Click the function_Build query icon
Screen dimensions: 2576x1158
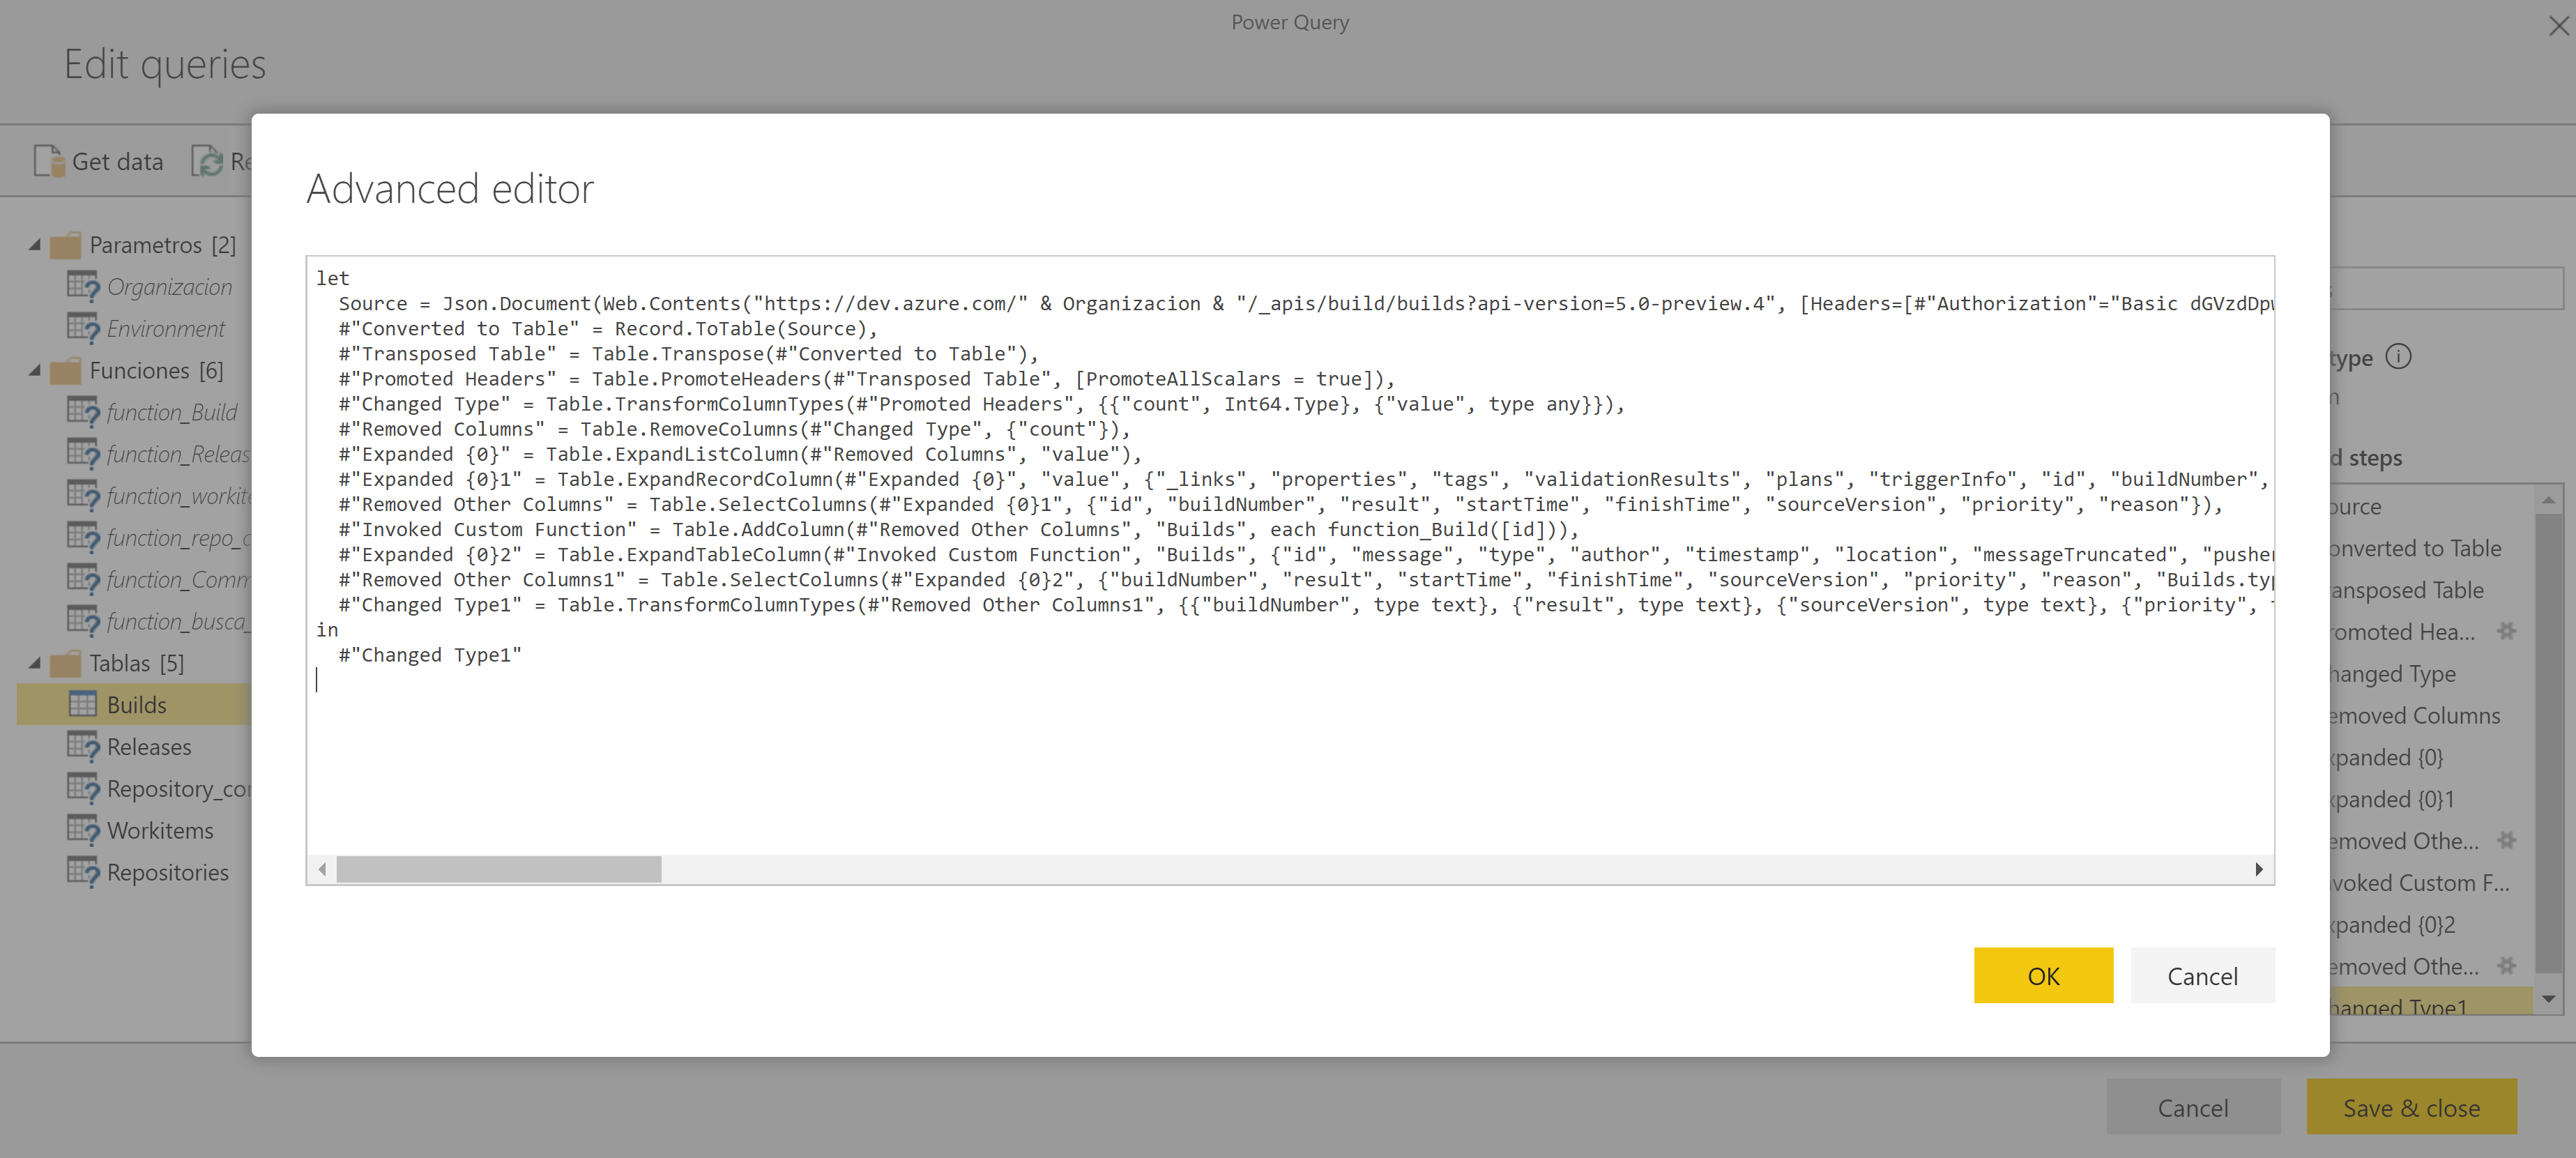click(83, 412)
